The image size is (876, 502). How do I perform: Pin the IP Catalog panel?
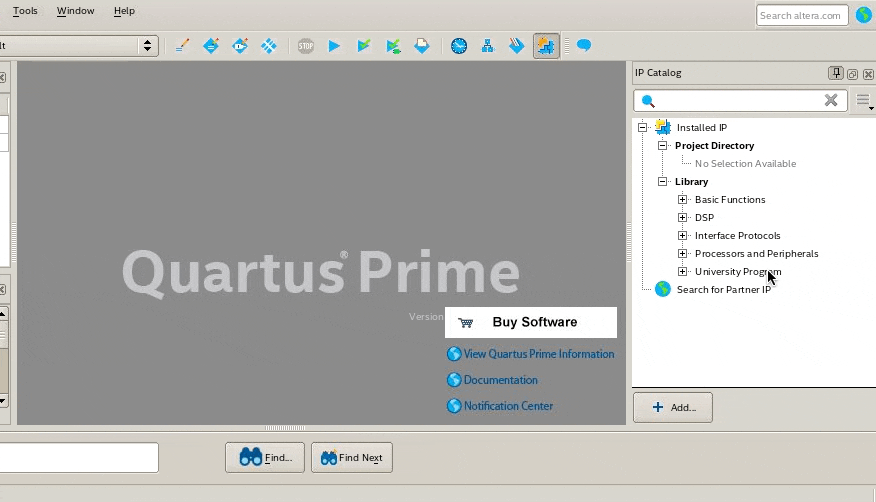(836, 73)
